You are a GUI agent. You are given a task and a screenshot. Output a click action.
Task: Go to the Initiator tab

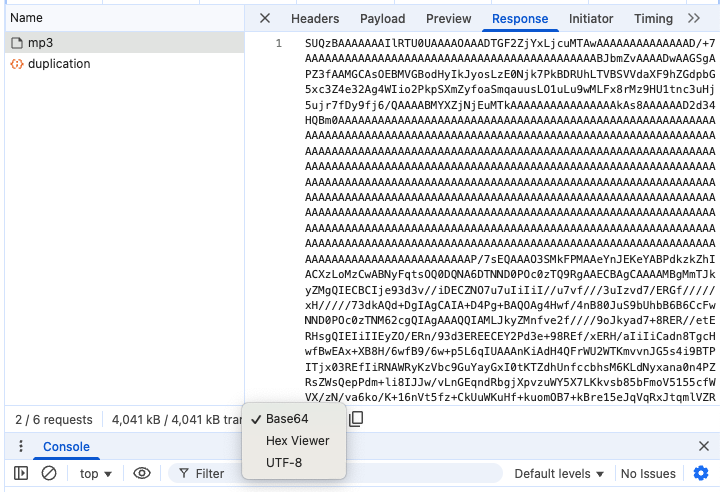pyautogui.click(x=591, y=18)
